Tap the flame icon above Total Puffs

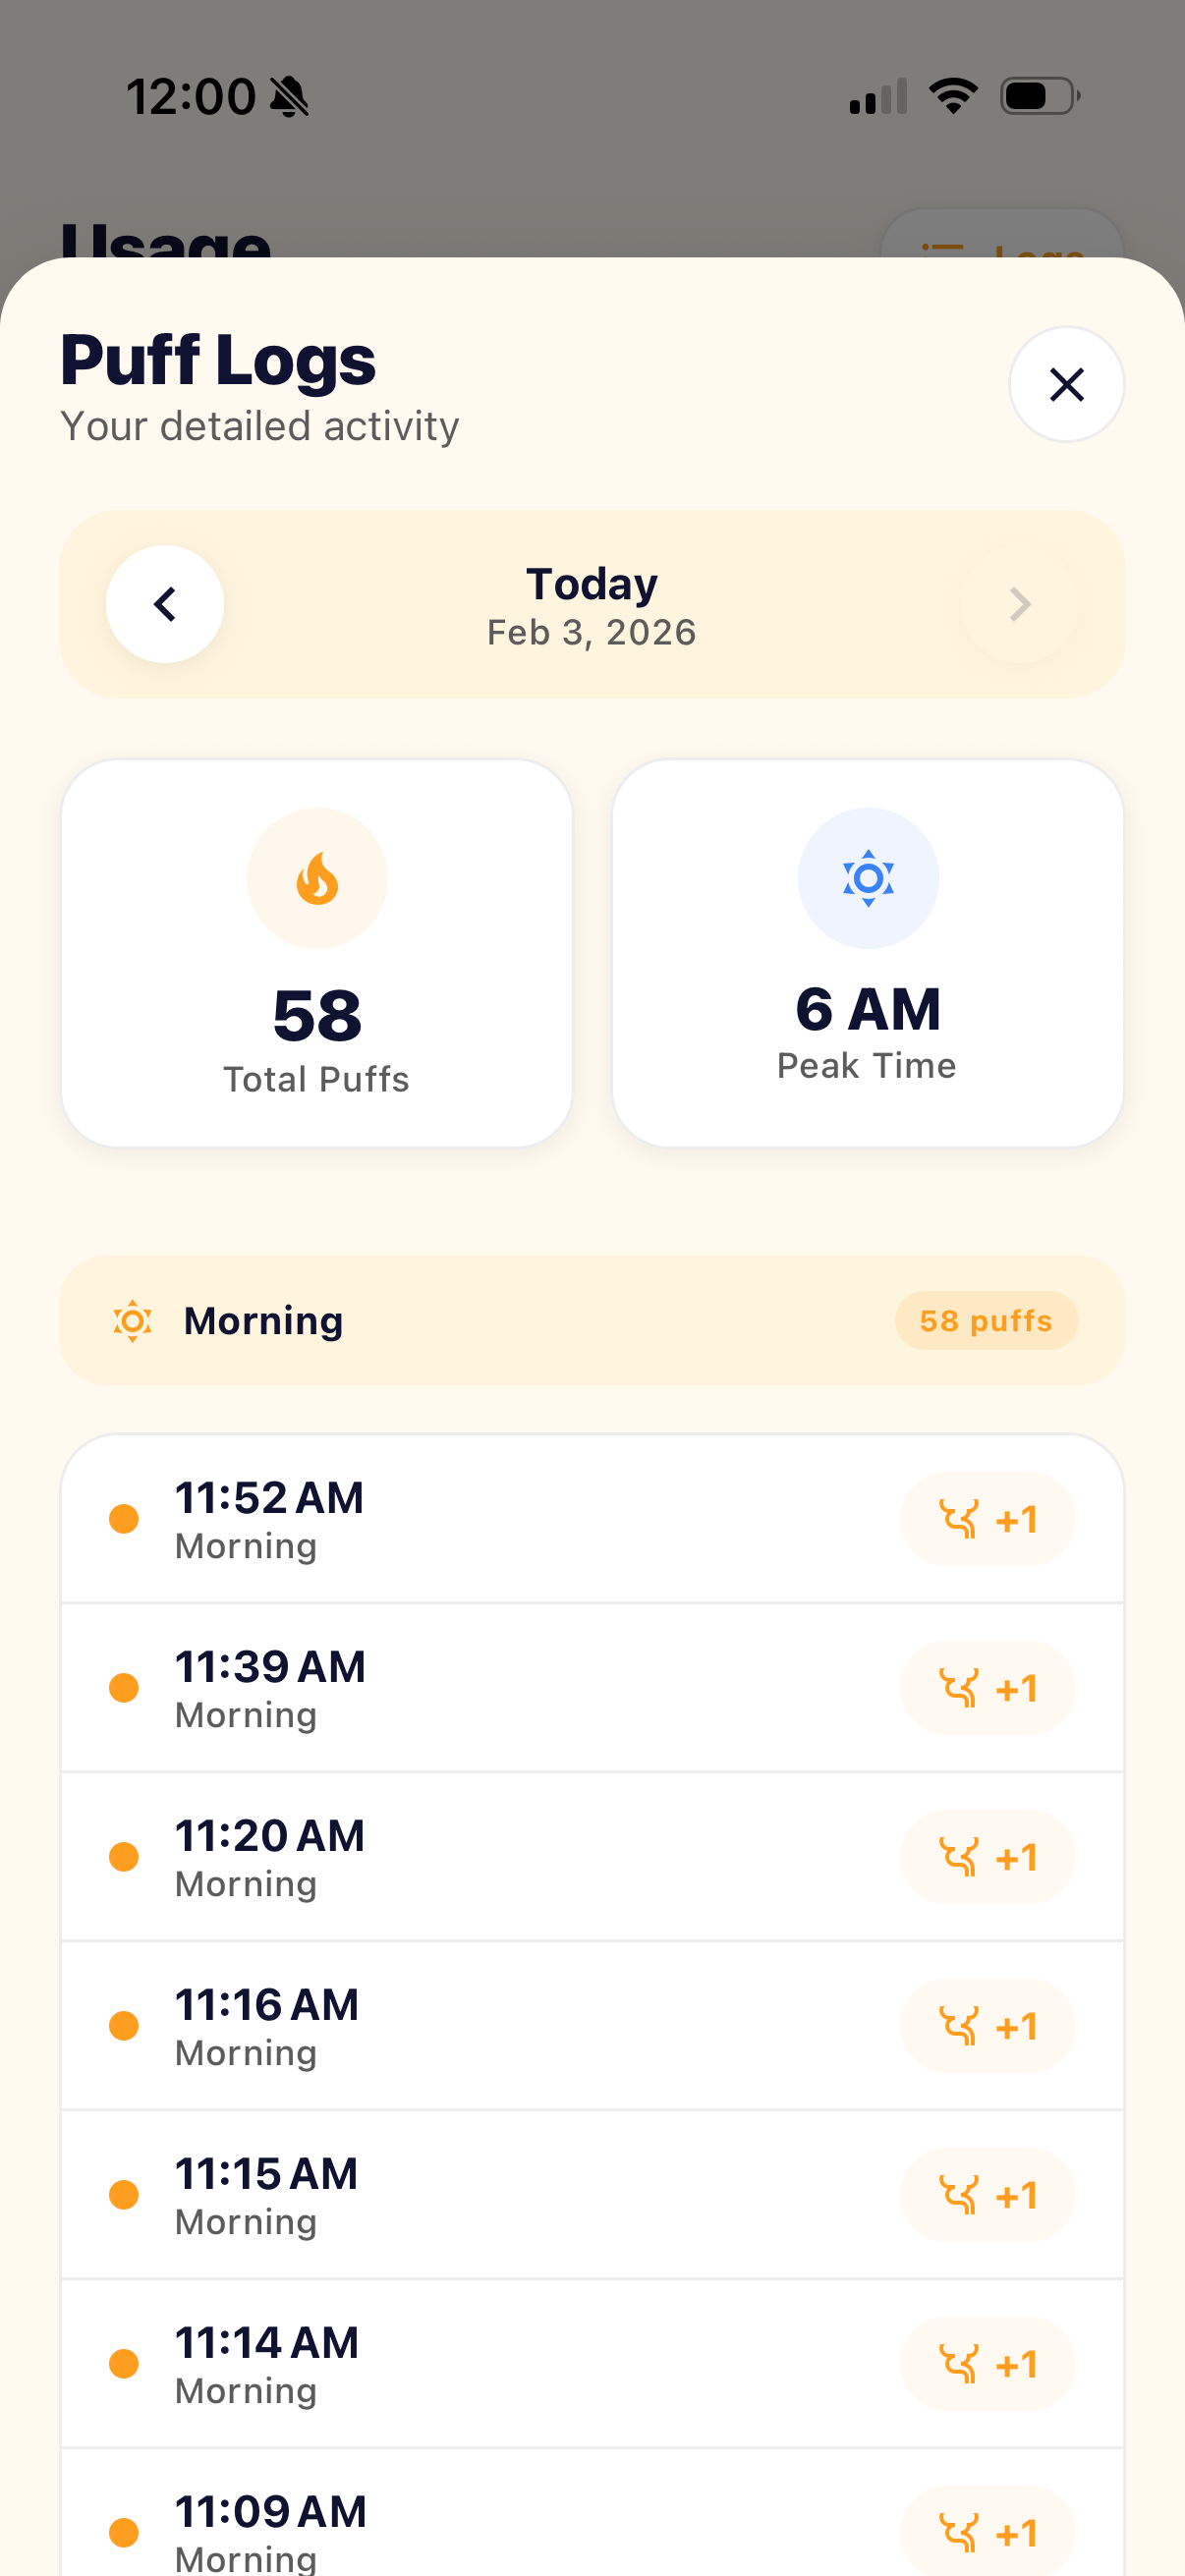pos(317,878)
